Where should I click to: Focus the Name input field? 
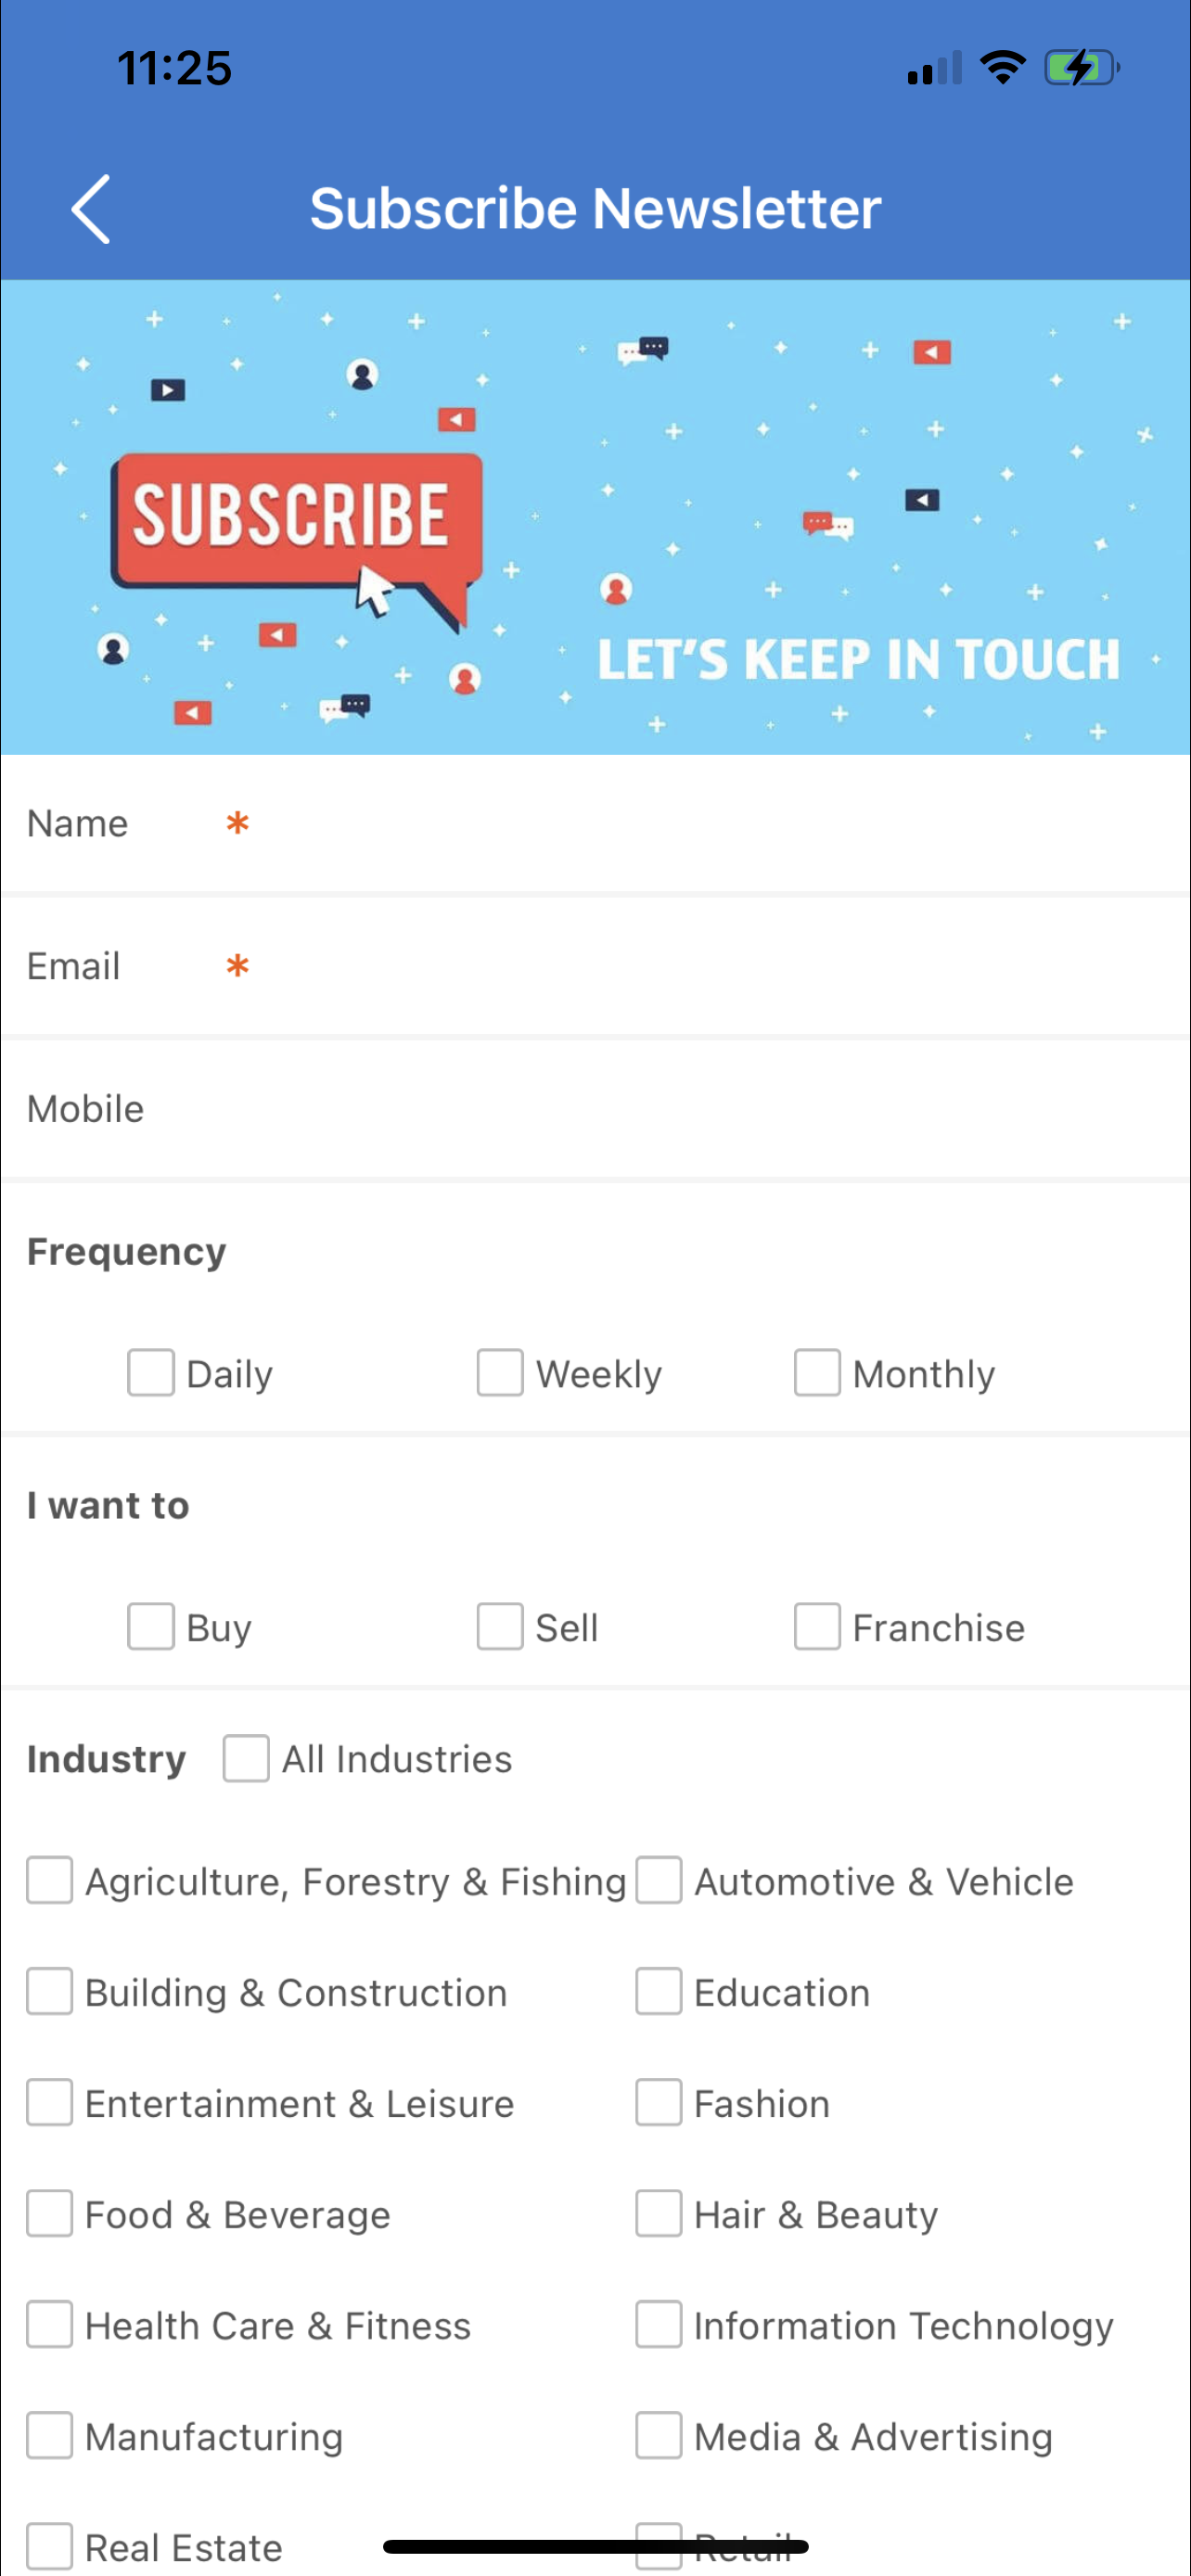tap(595, 824)
